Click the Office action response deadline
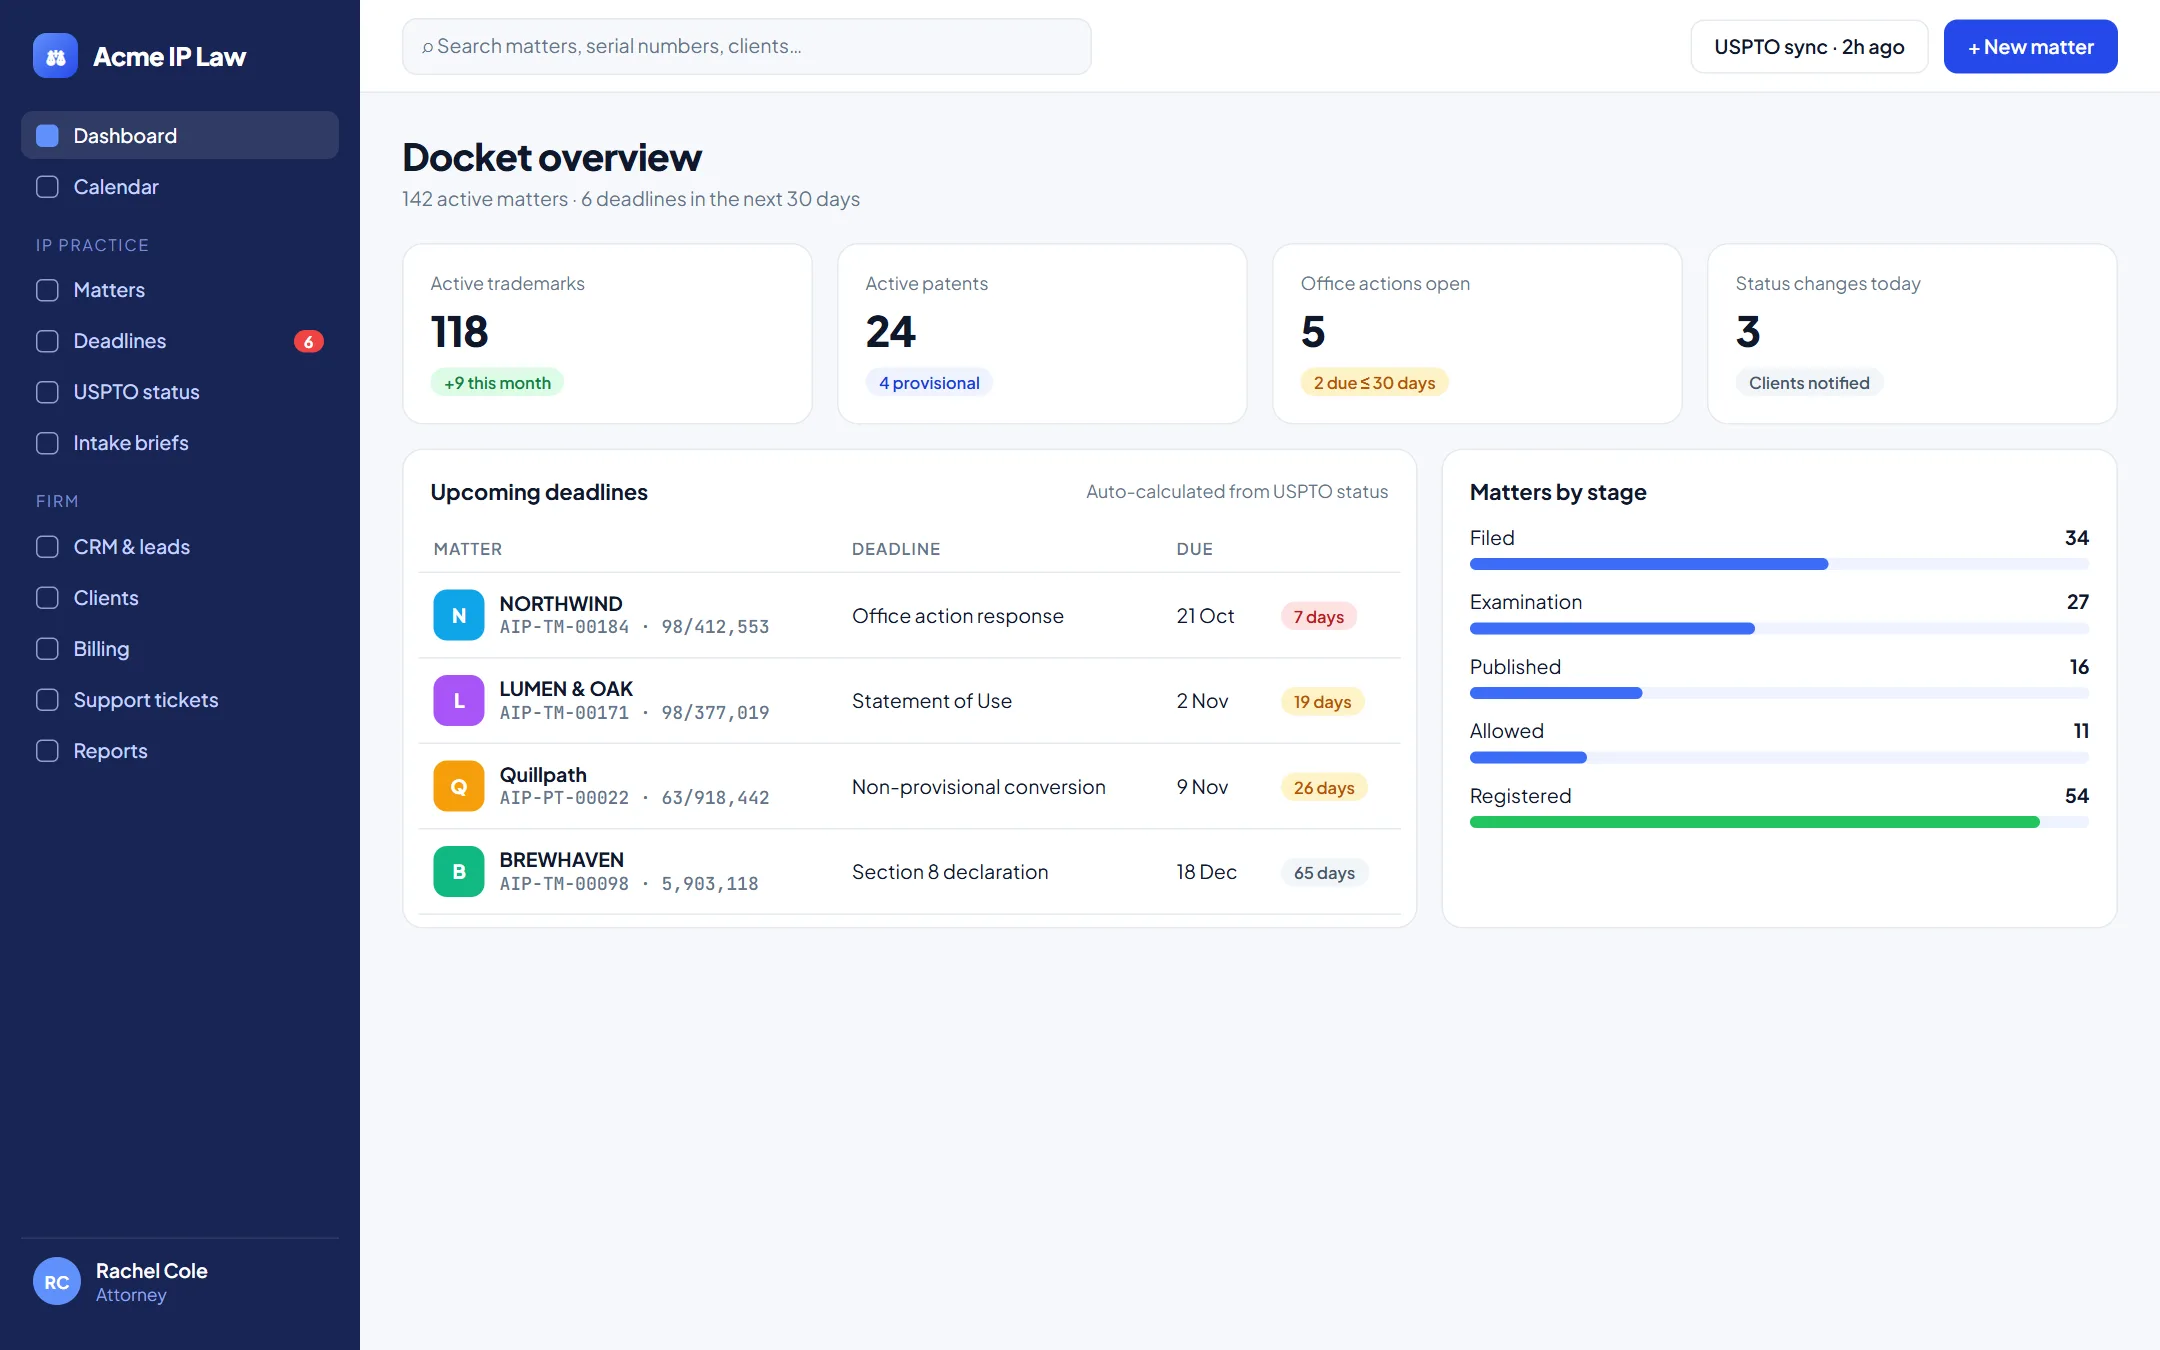Image resolution: width=2160 pixels, height=1350 pixels. point(958,616)
